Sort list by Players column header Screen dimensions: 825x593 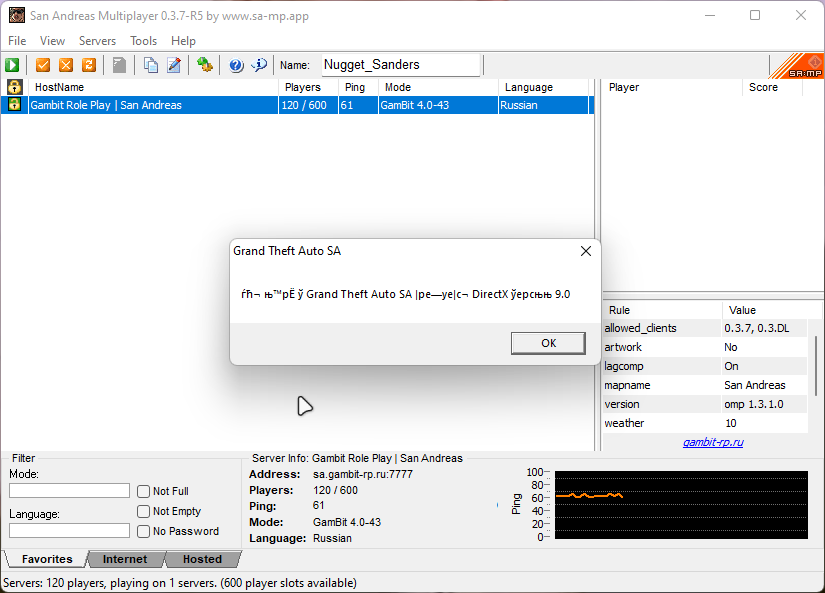(x=306, y=88)
